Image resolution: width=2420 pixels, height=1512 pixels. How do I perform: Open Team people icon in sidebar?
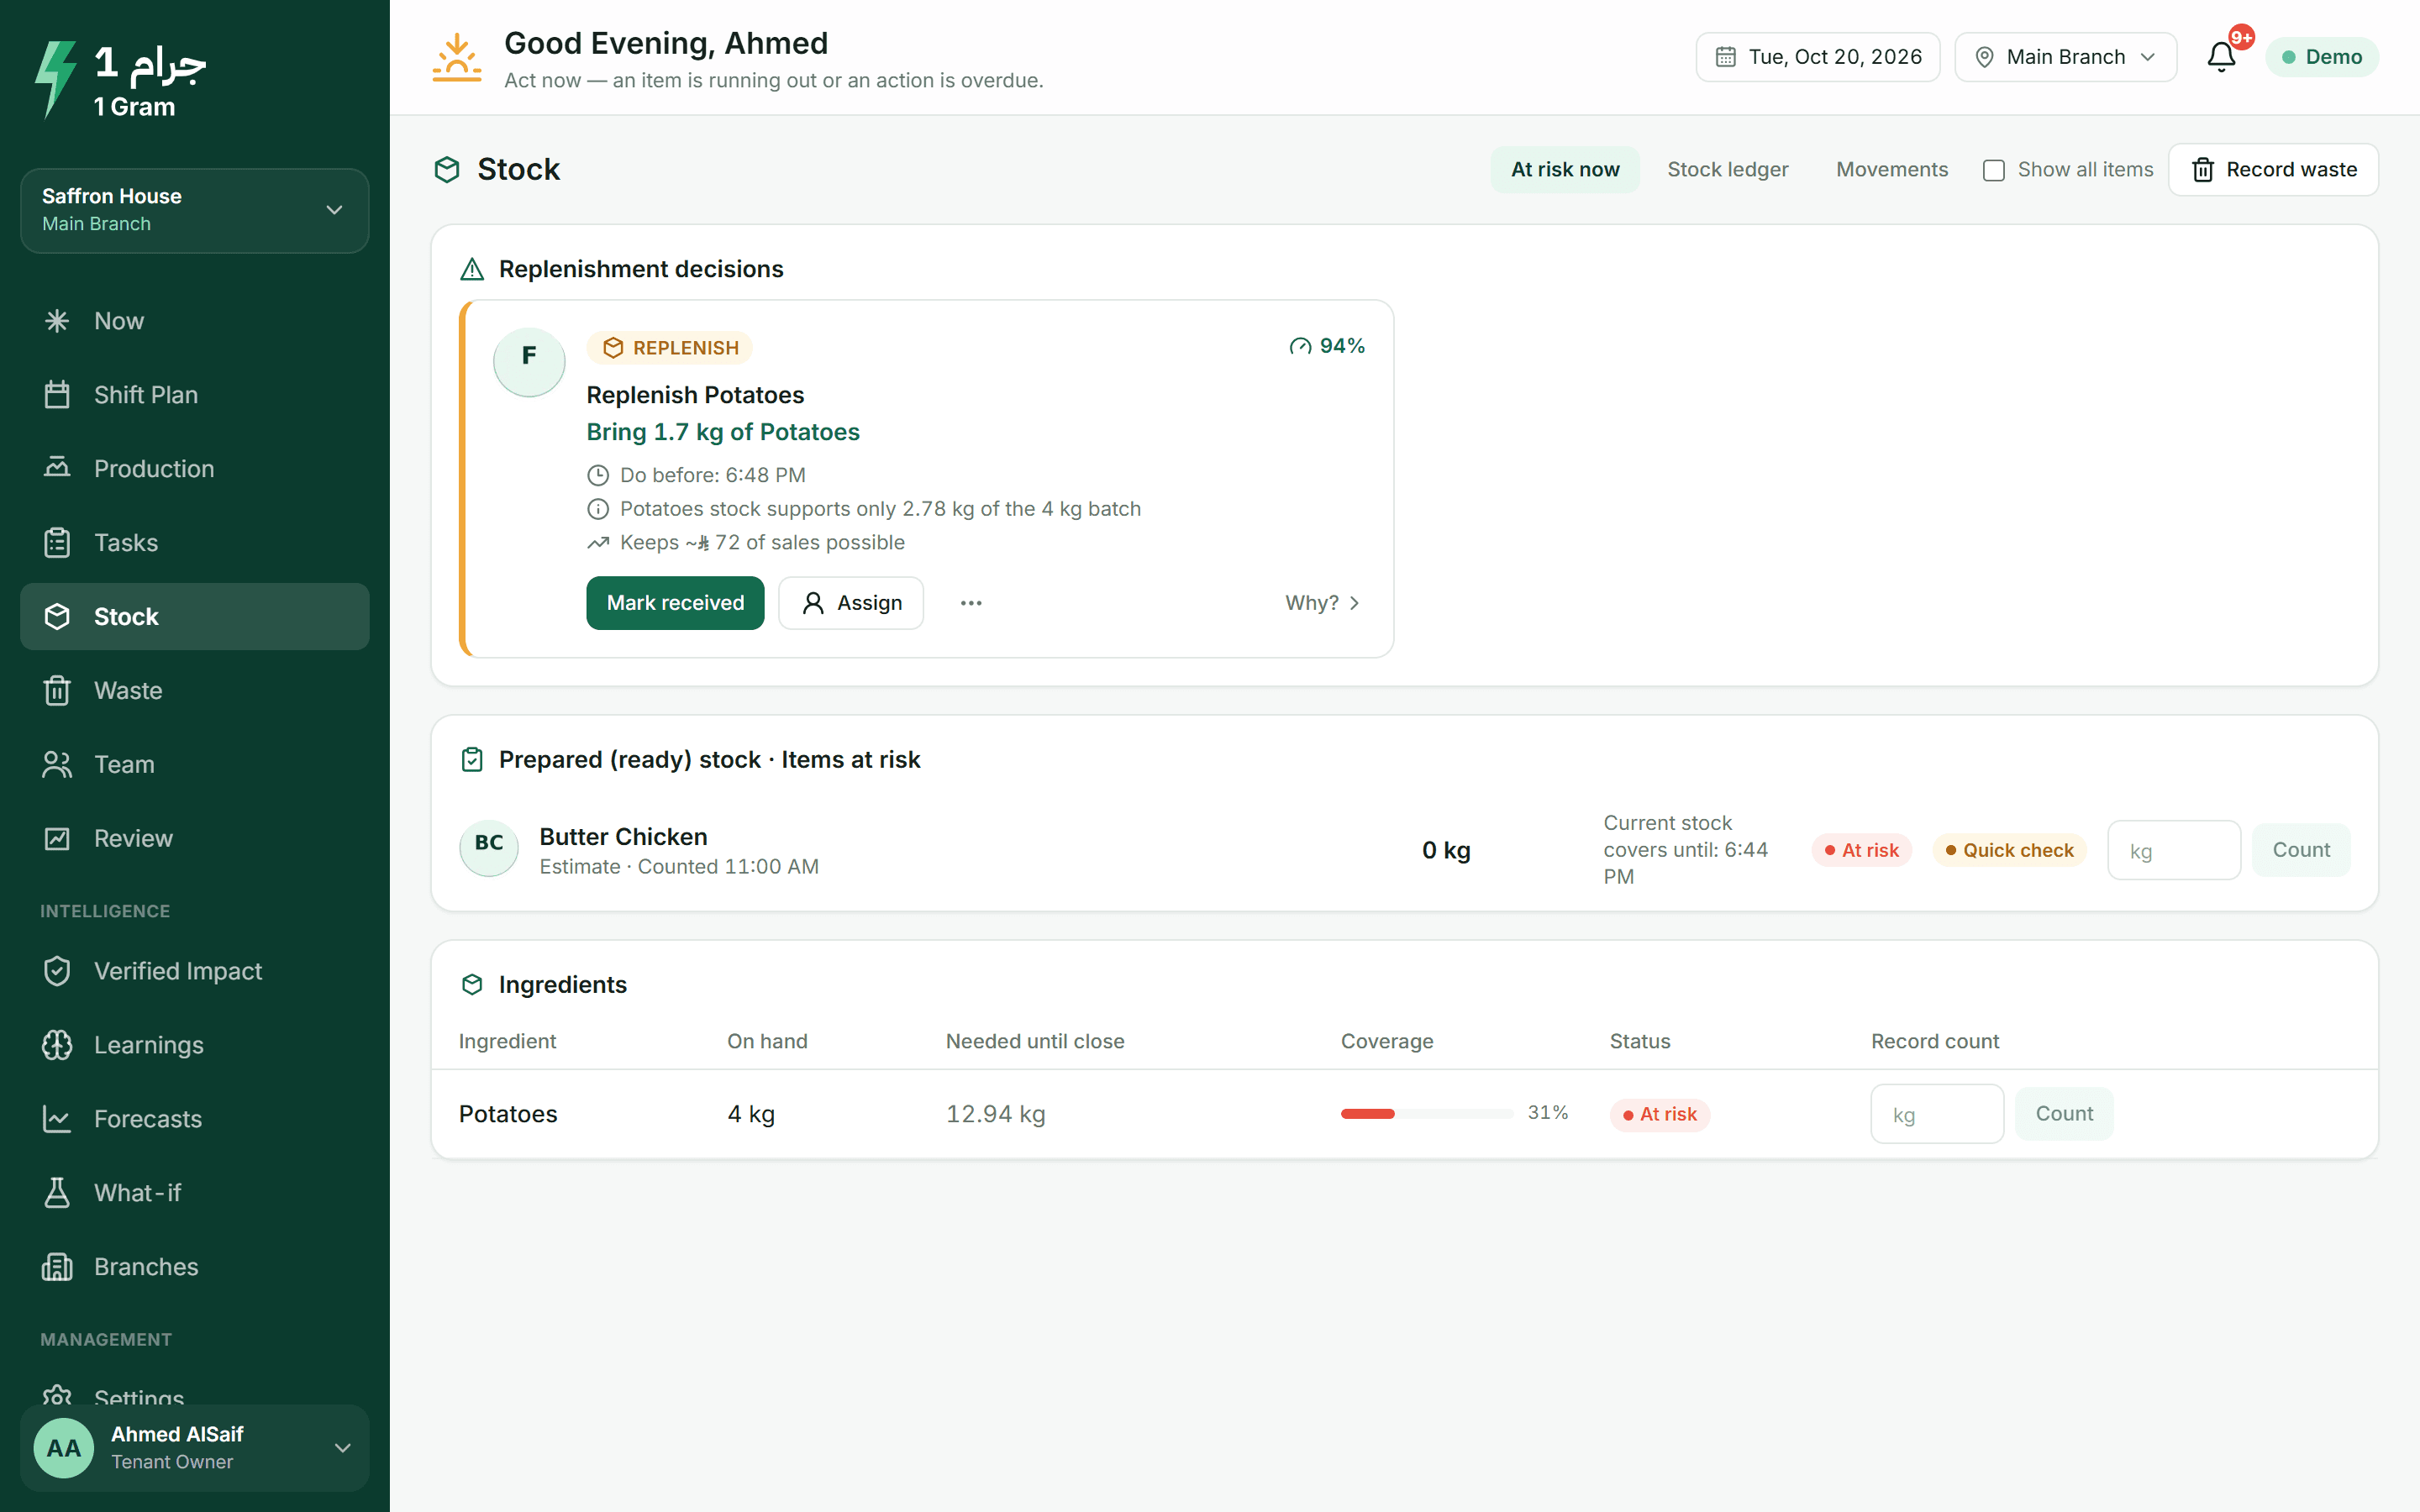click(57, 764)
